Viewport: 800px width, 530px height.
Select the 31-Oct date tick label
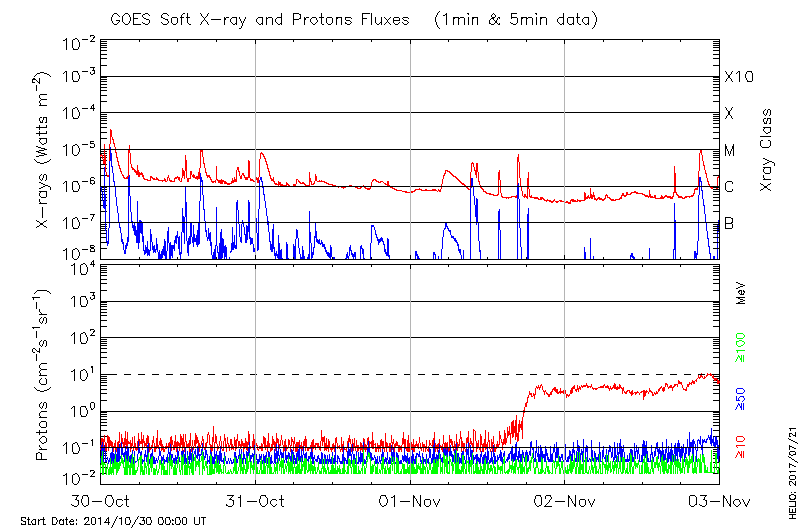coord(256,499)
